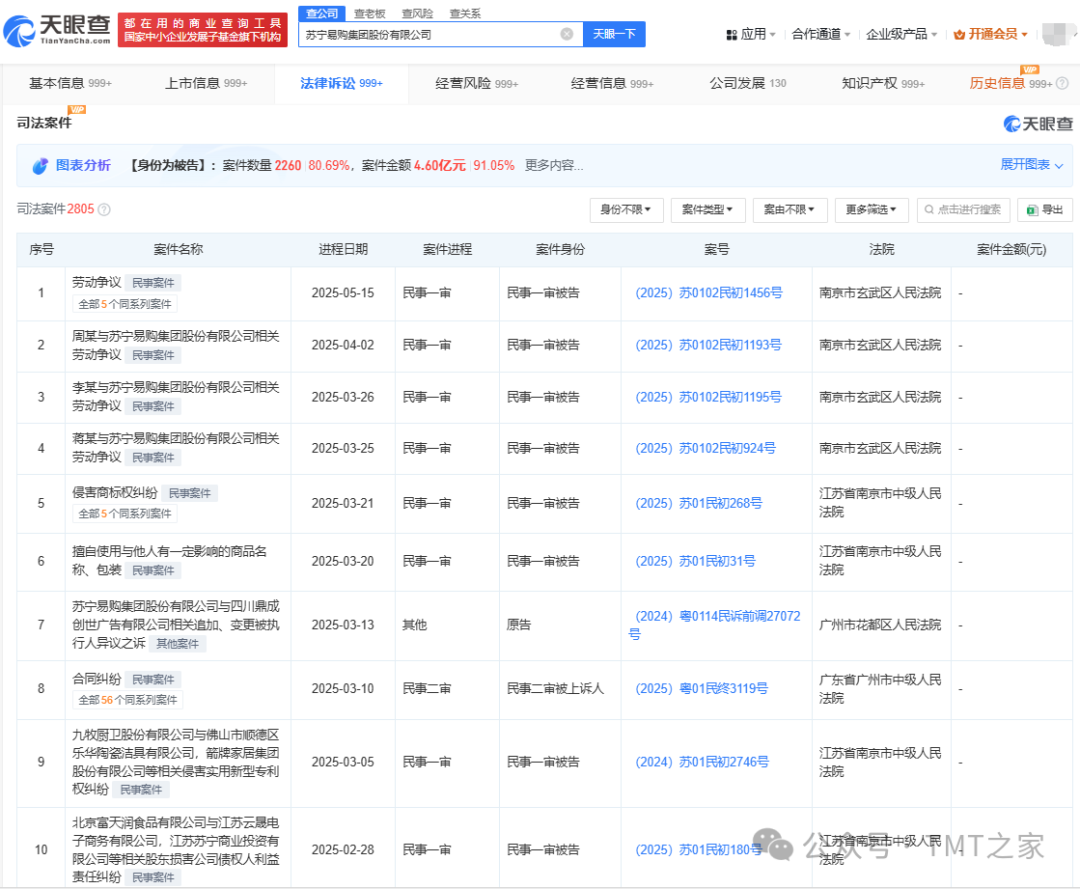Image resolution: width=1080 pixels, height=889 pixels.
Task: Open the 开通会员 membership menu
Action: [x=991, y=34]
